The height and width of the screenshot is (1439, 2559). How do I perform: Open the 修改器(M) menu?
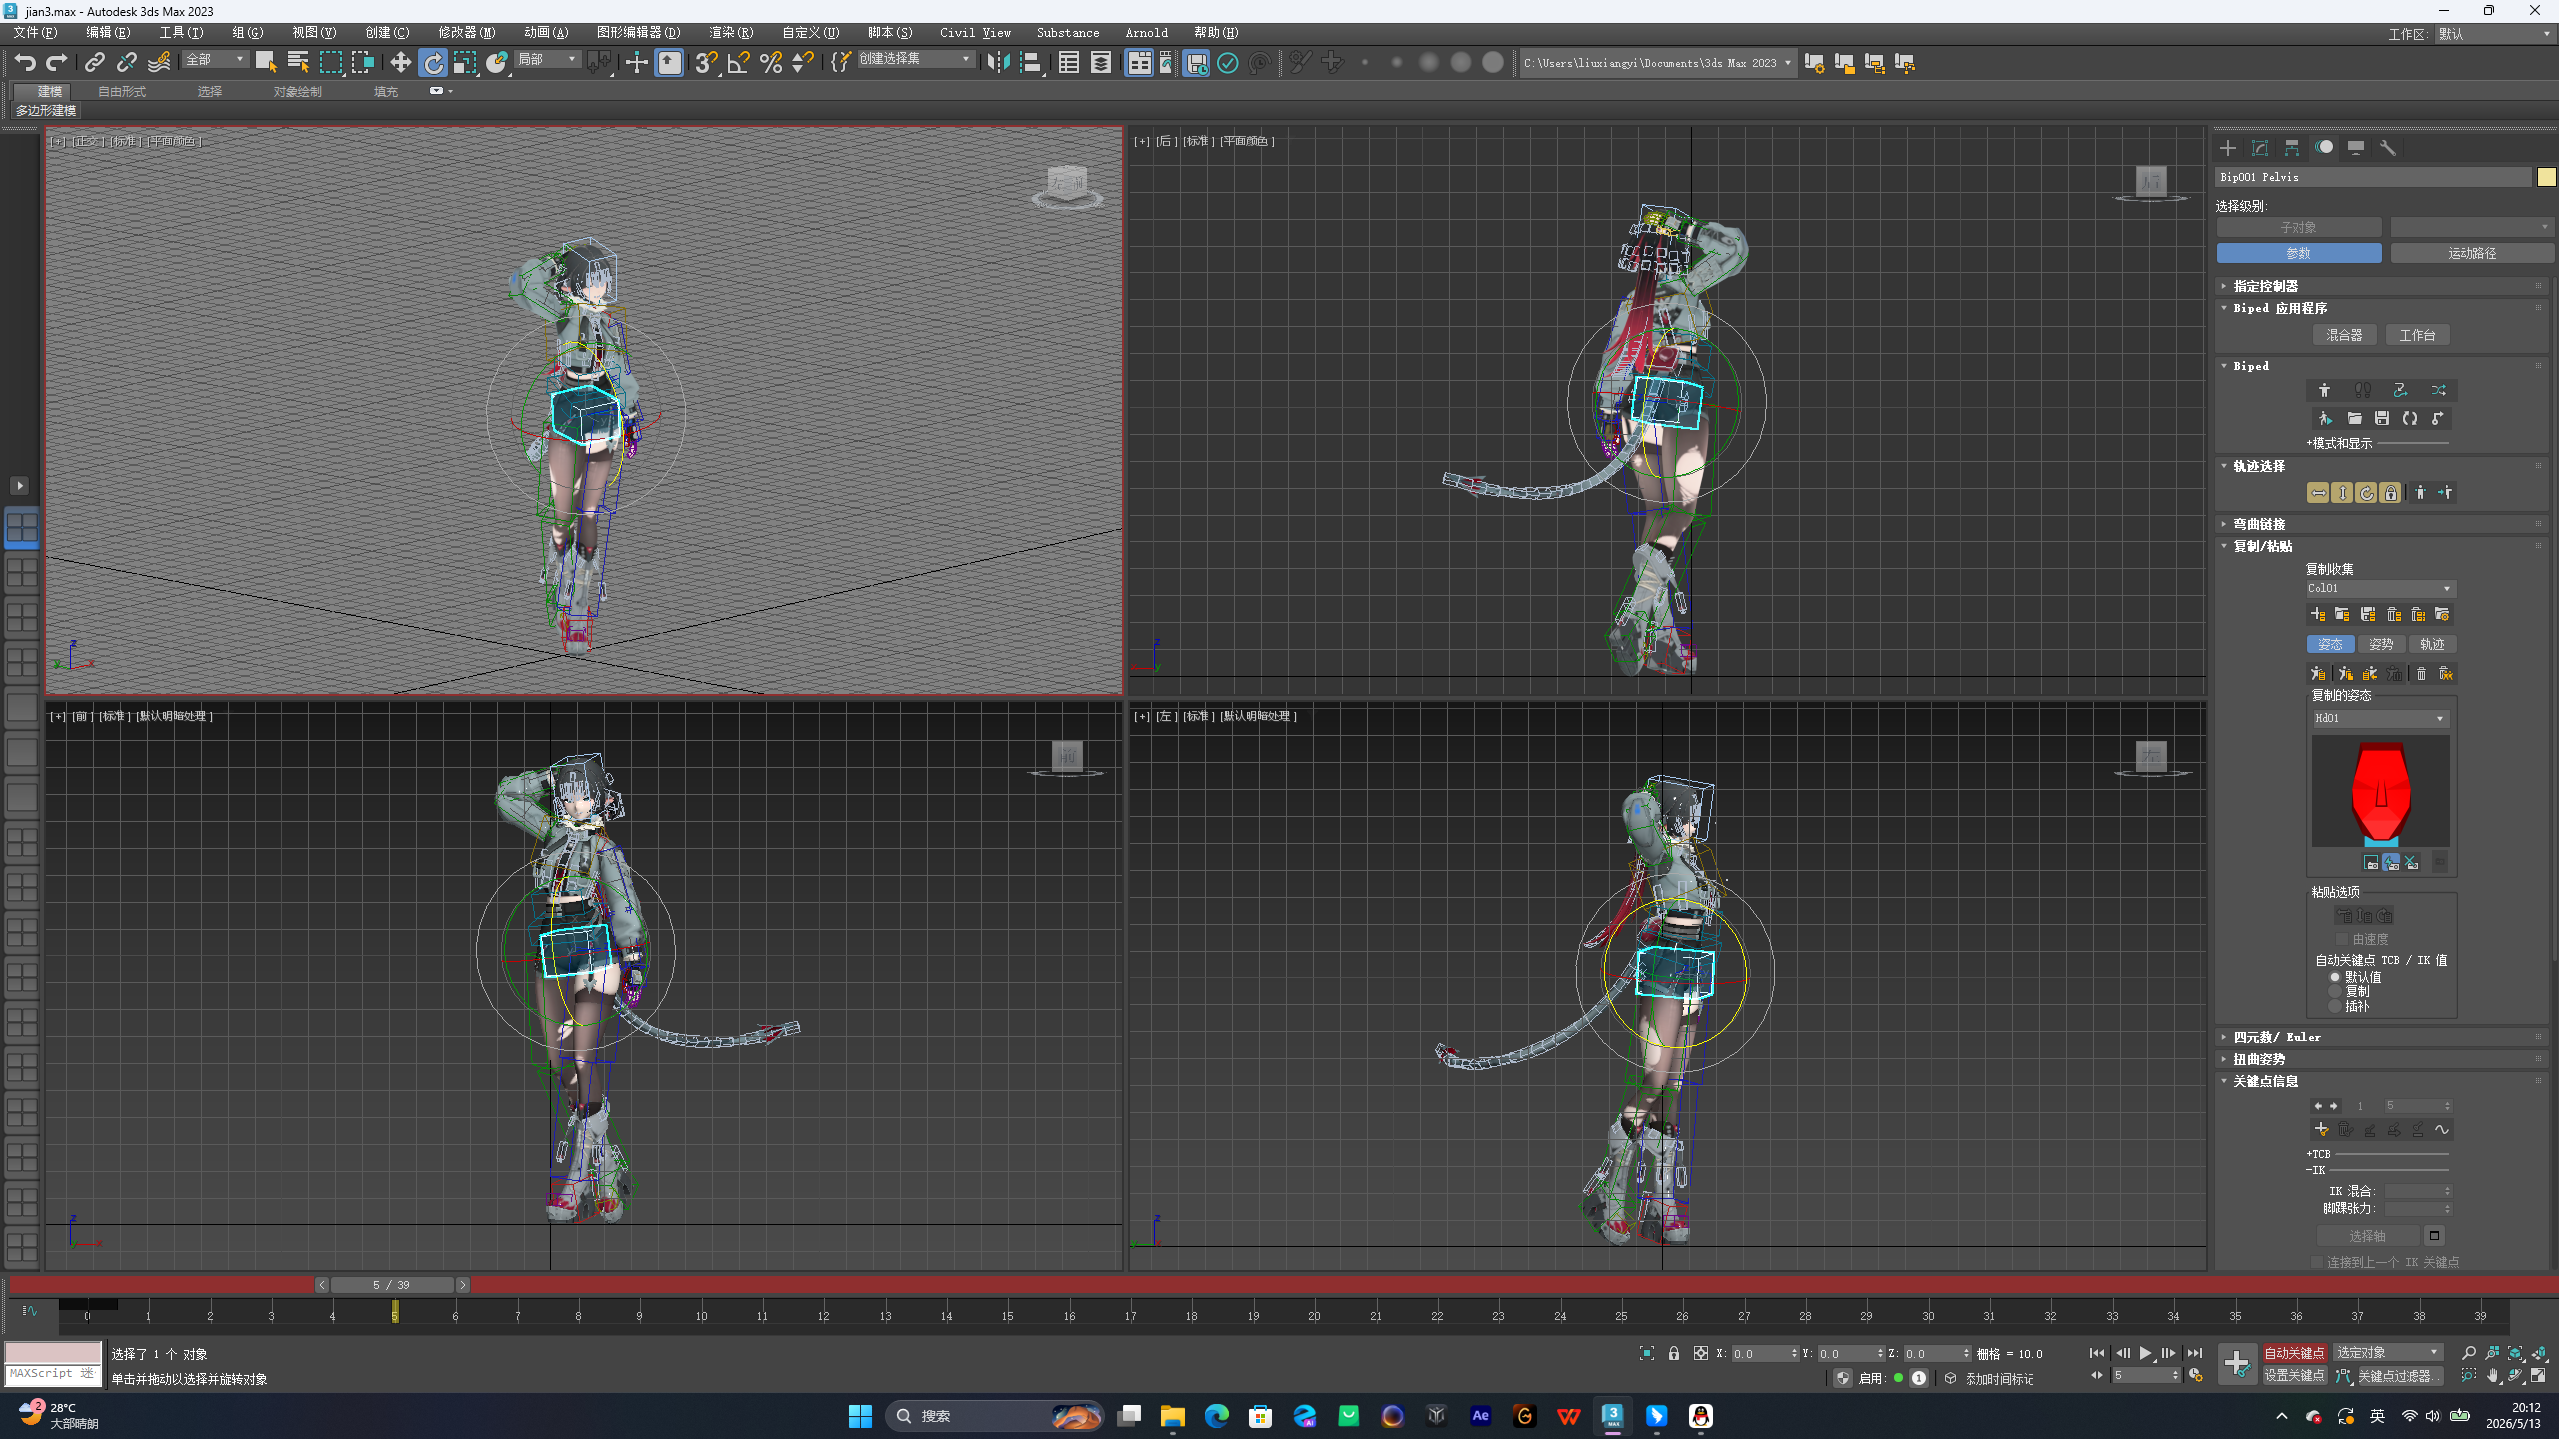466,33
